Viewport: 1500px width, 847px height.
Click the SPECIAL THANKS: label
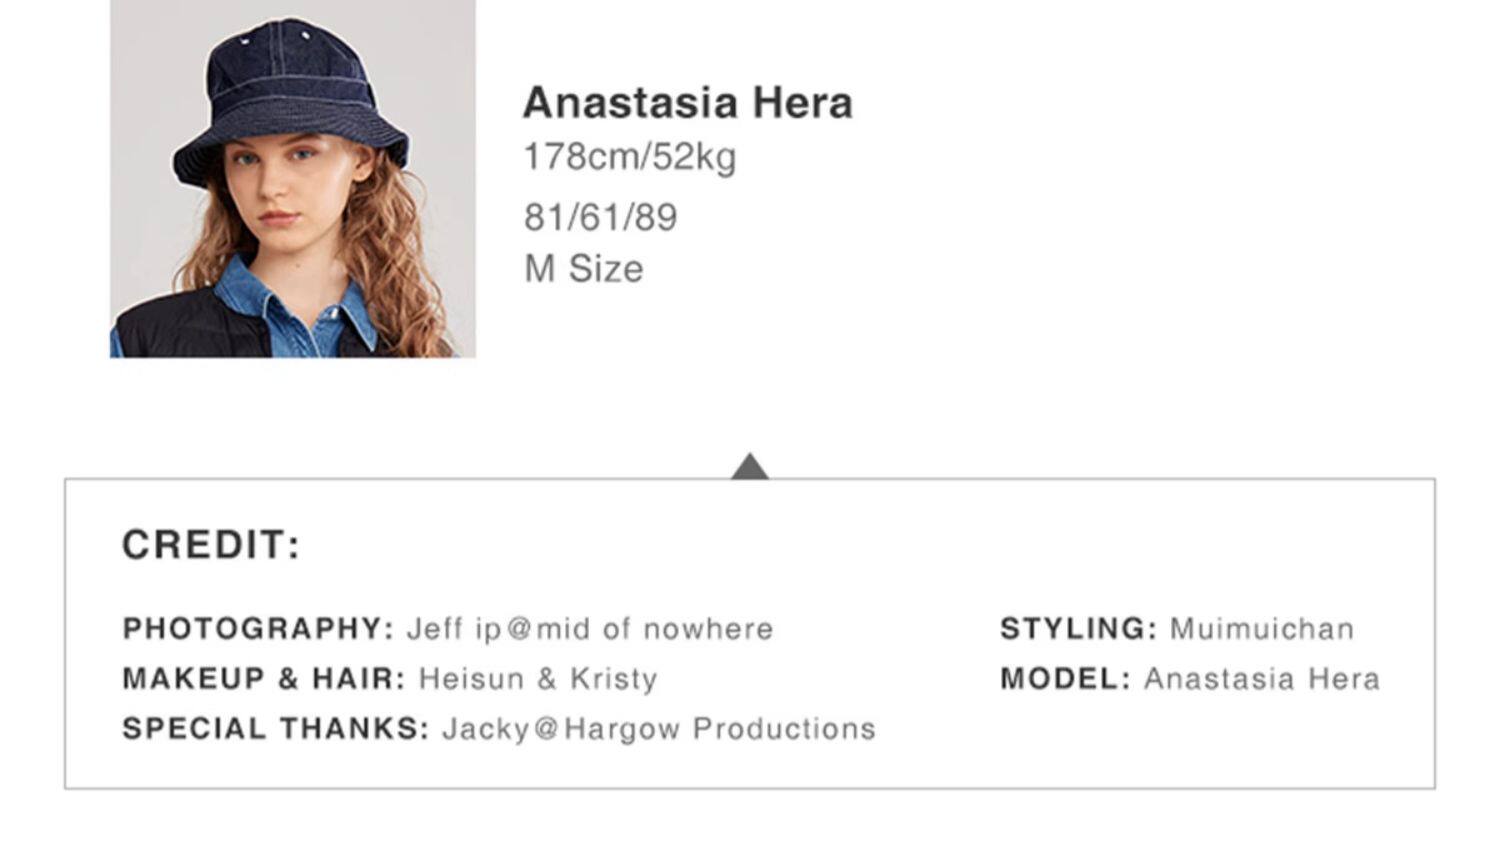coord(276,729)
